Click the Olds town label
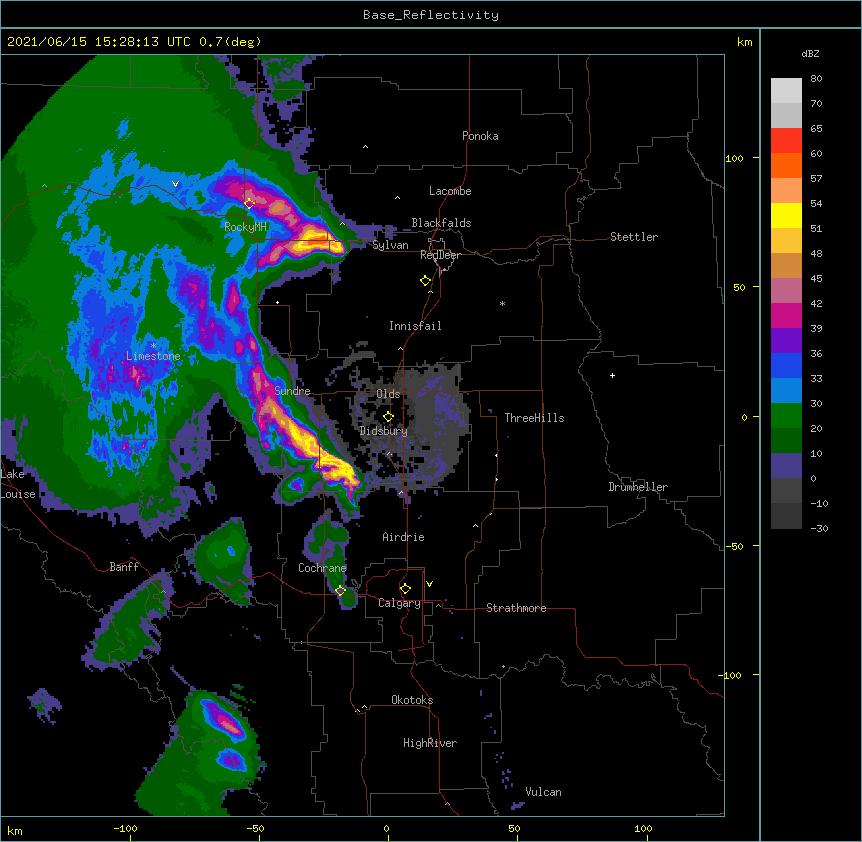 [388, 394]
